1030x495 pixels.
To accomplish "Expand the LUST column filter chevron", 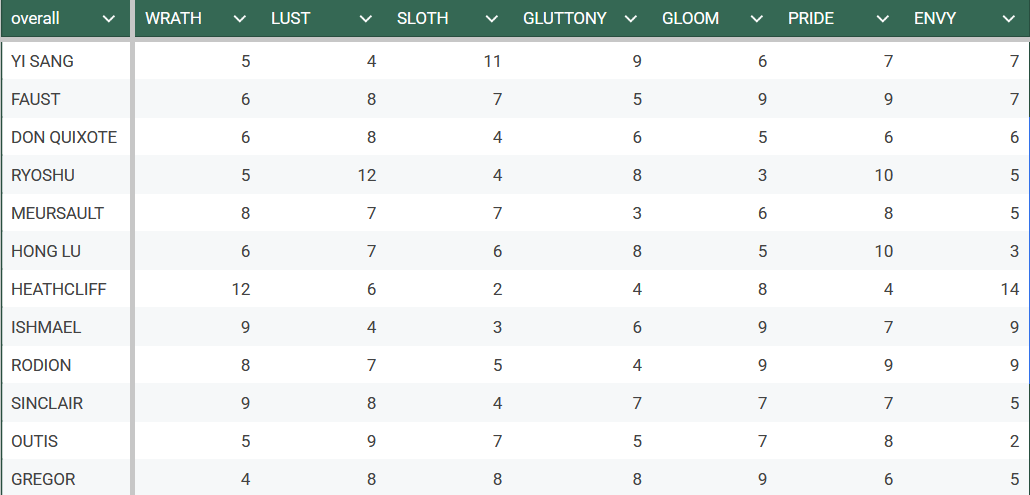I will [366, 19].
